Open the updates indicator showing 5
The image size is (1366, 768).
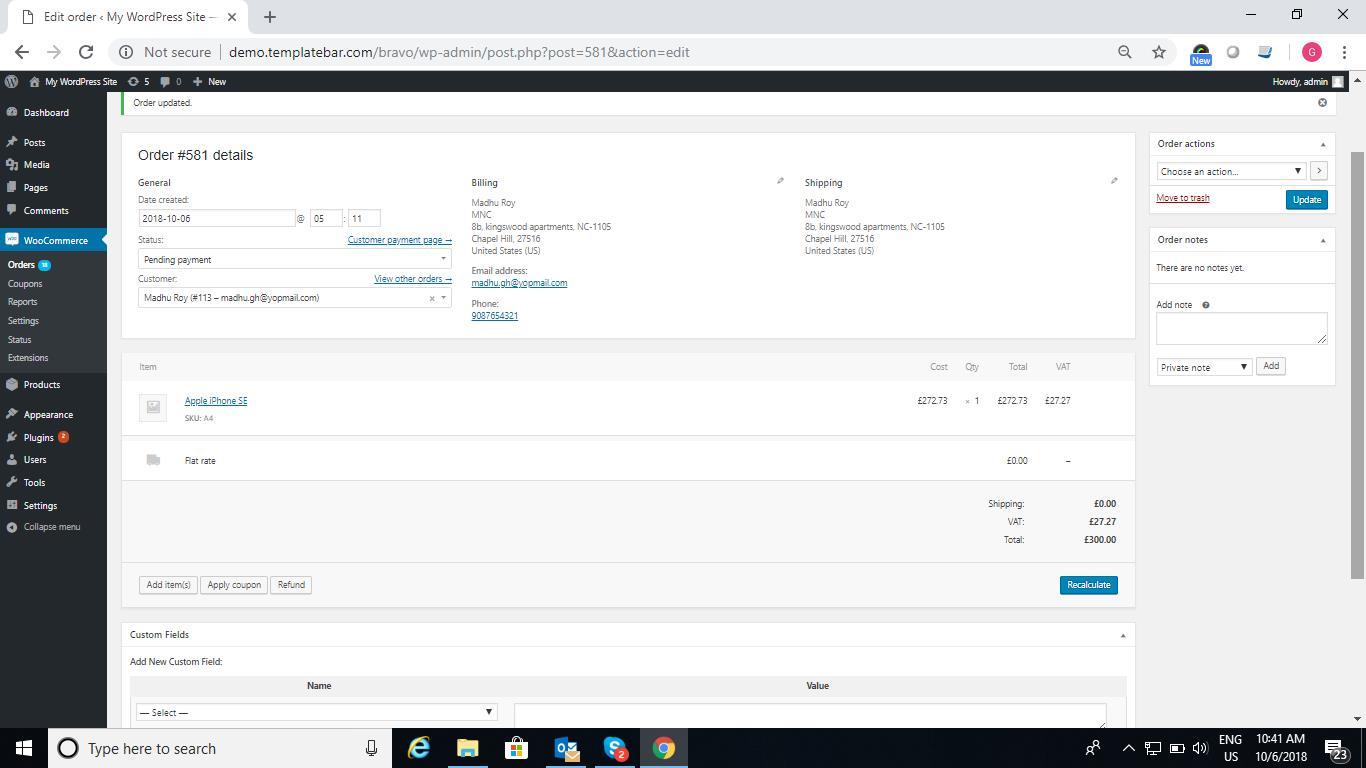click(138, 81)
